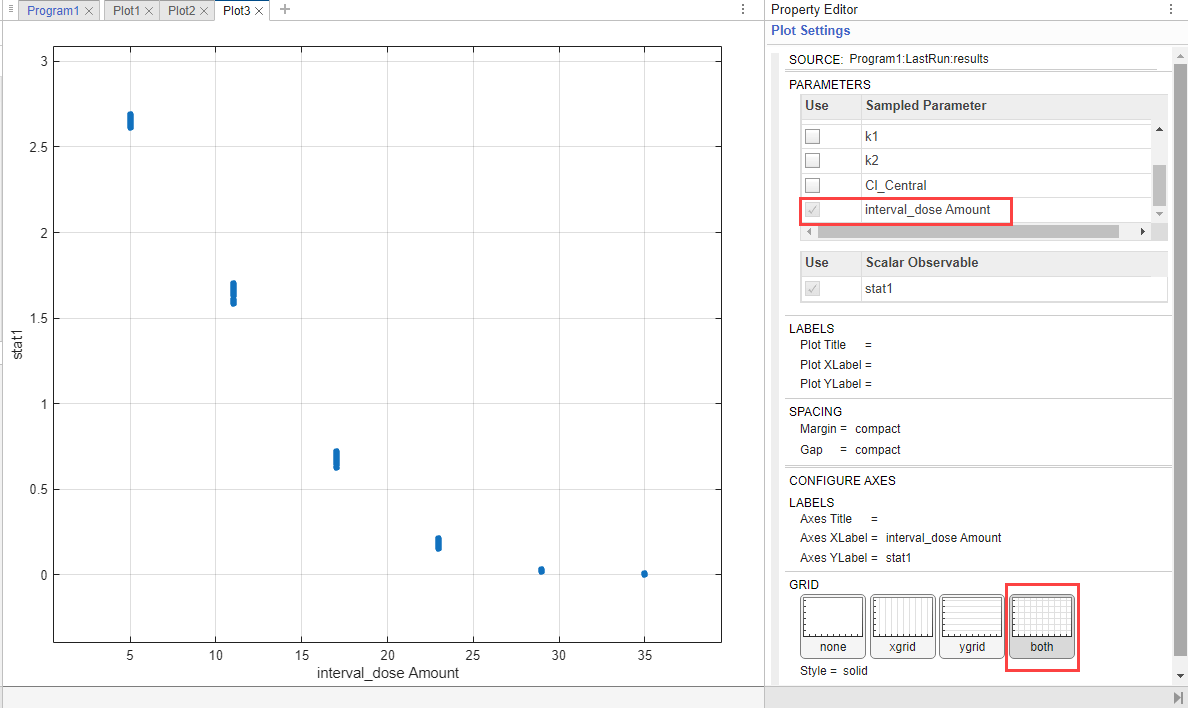Collapse the Property Editor panel arrow
Viewport: 1188px width, 708px height.
point(1178,697)
